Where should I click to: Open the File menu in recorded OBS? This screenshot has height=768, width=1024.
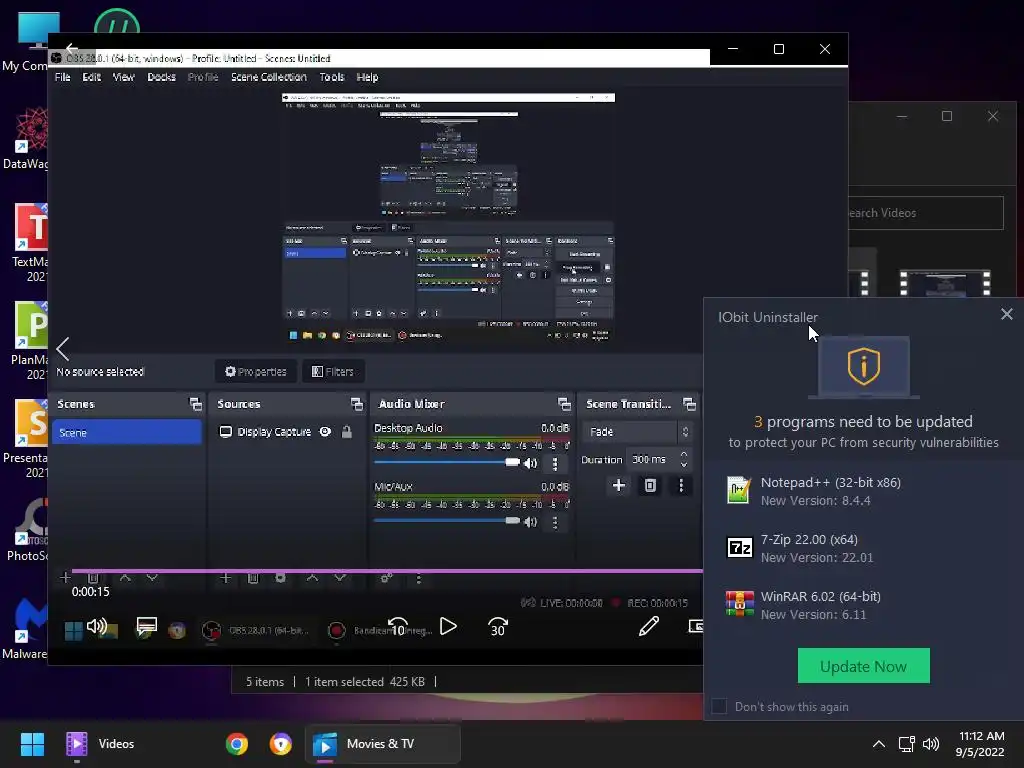(x=63, y=77)
